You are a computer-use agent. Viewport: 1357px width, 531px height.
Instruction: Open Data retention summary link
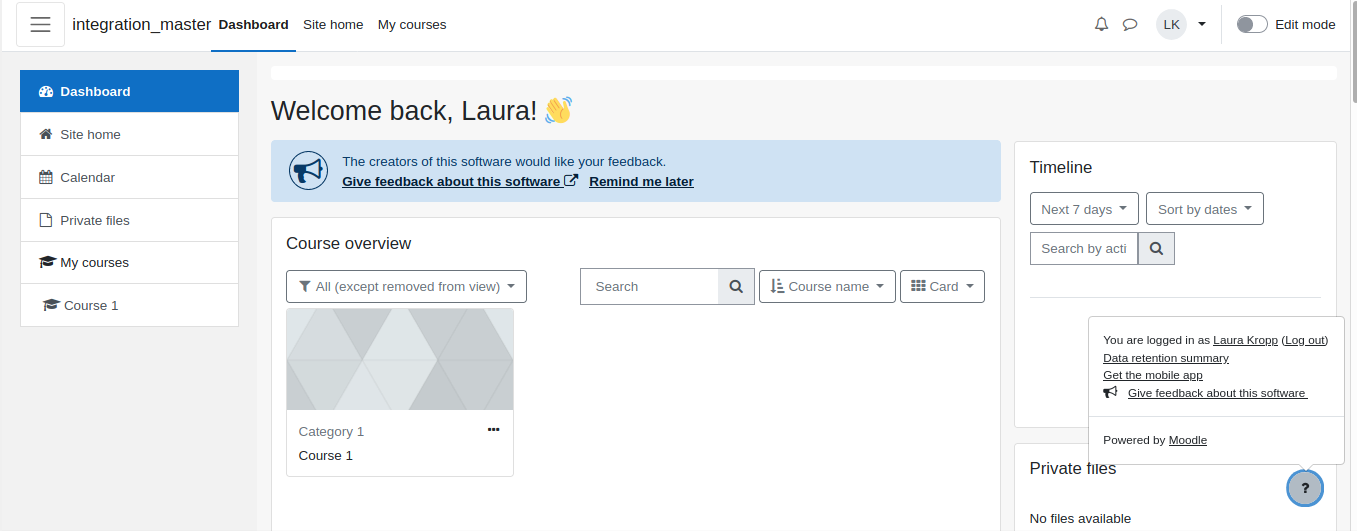coord(1166,358)
